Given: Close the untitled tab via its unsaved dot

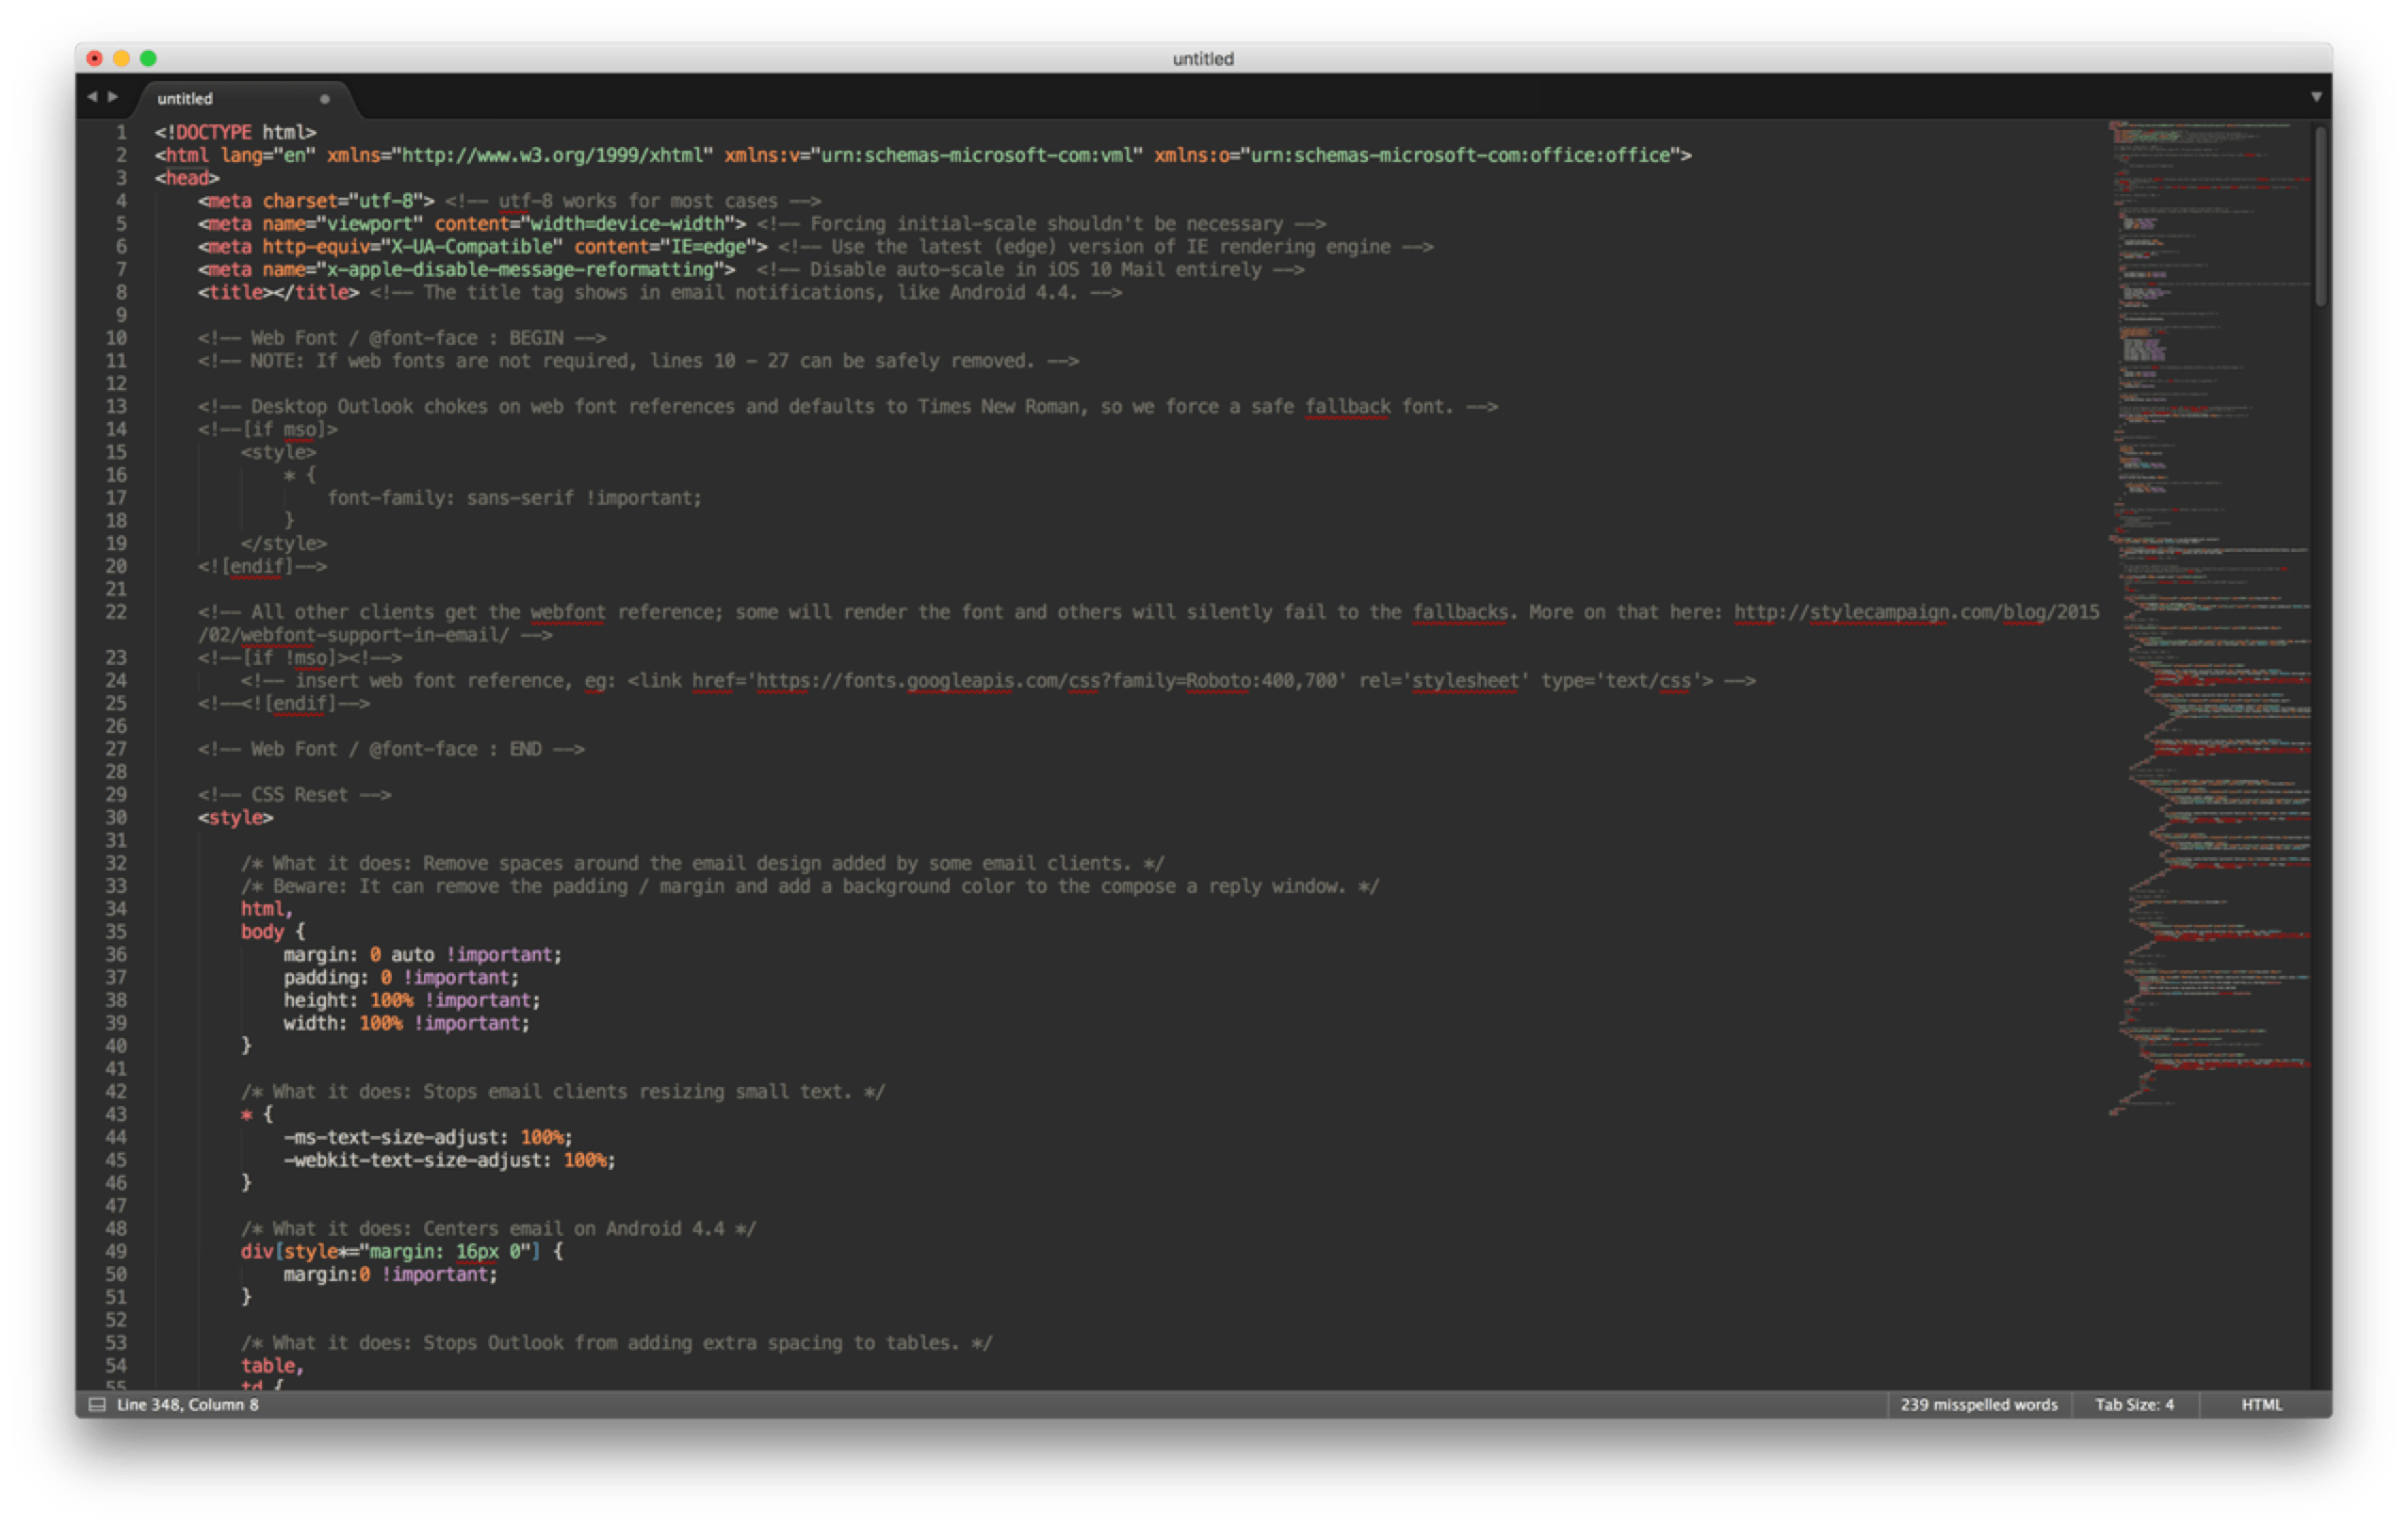Looking at the screenshot, I should pos(324,99).
